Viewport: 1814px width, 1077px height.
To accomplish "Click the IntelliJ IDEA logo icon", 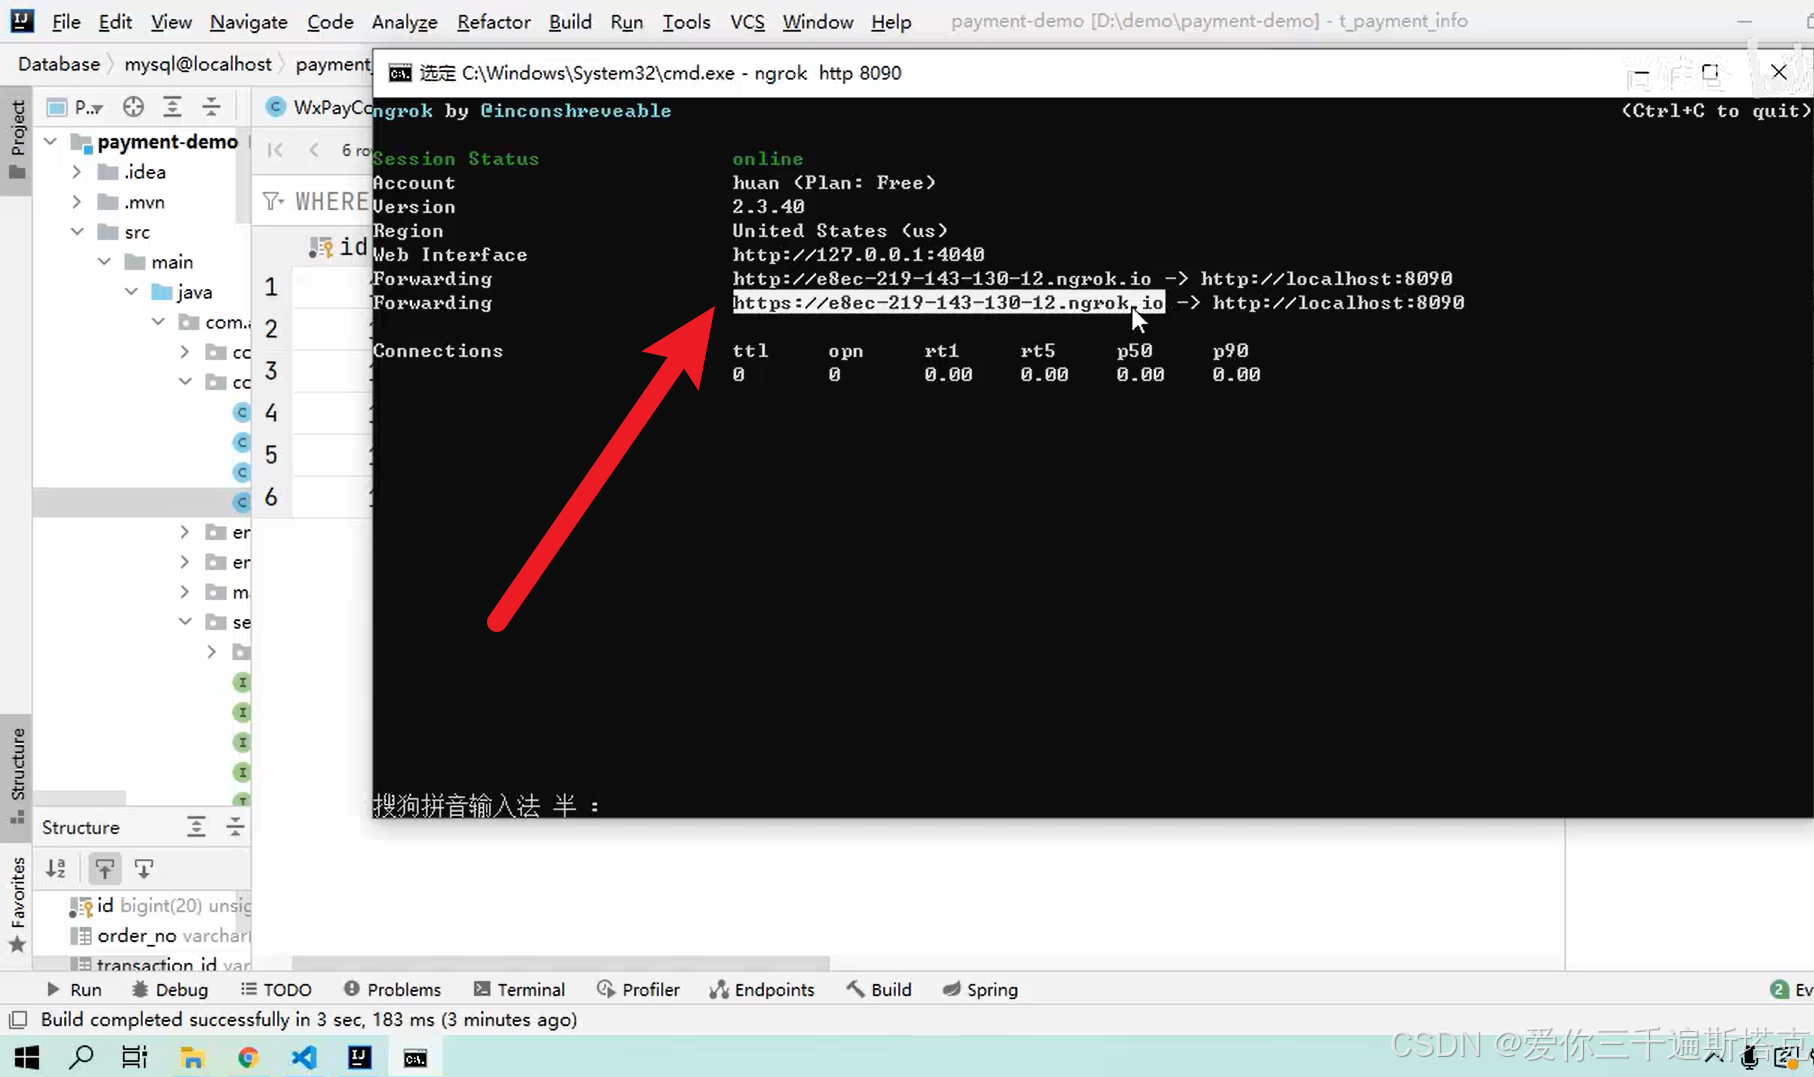I will [21, 20].
